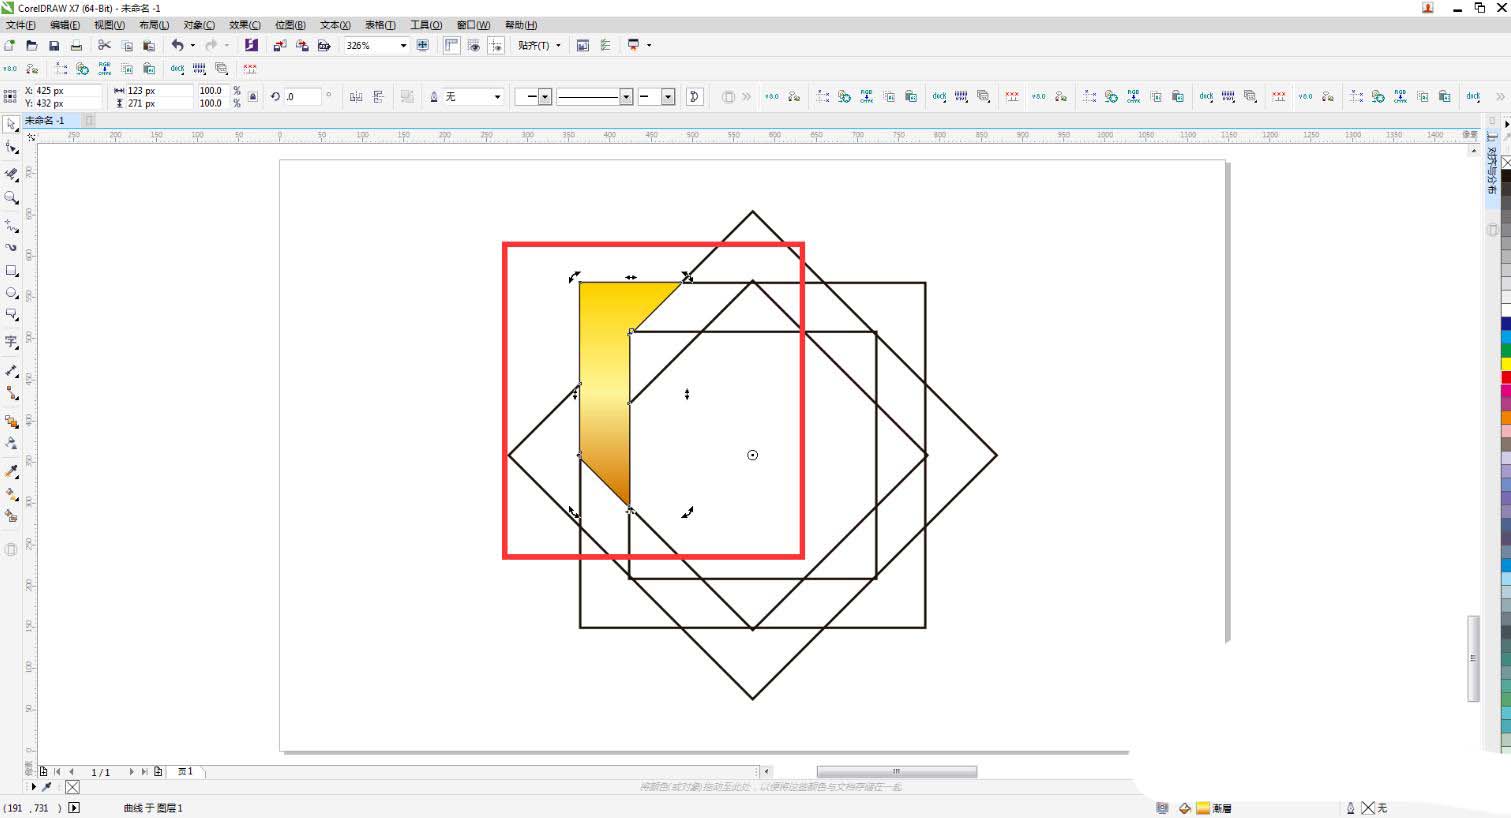This screenshot has width=1511, height=818.
Task: Select the Rectangle tool
Action: (x=12, y=271)
